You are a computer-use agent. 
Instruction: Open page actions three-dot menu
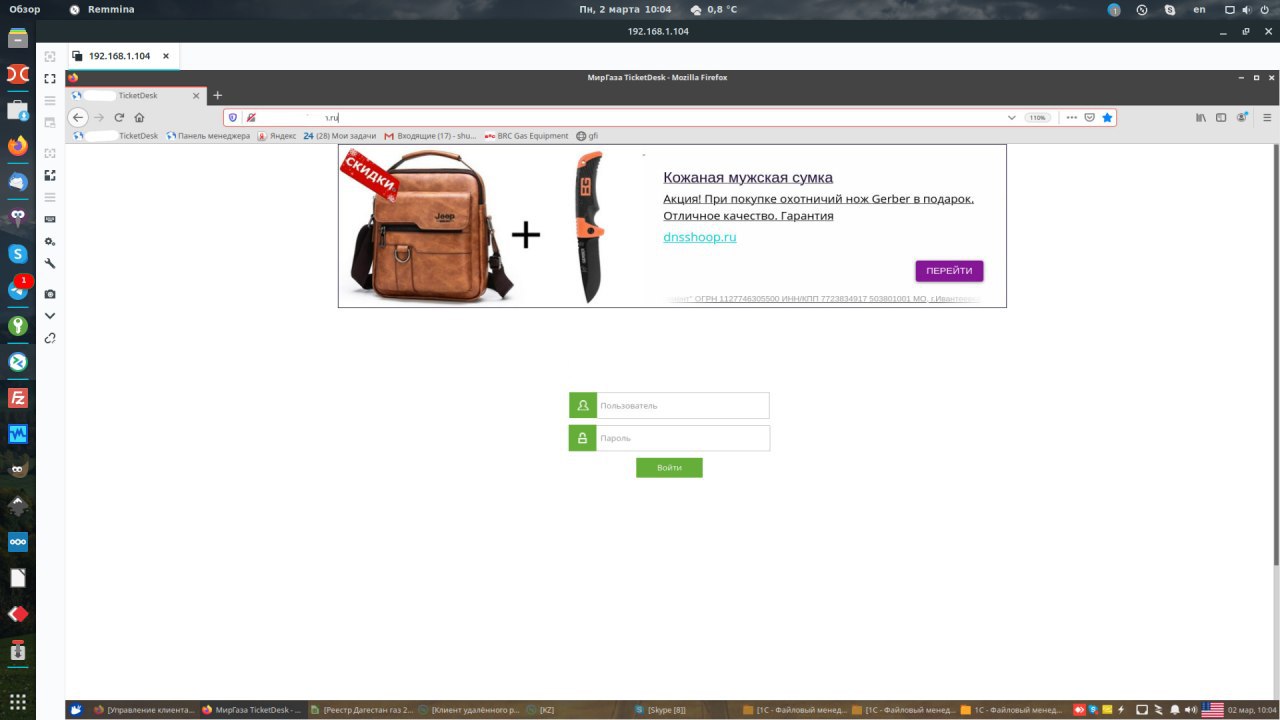[x=1072, y=117]
